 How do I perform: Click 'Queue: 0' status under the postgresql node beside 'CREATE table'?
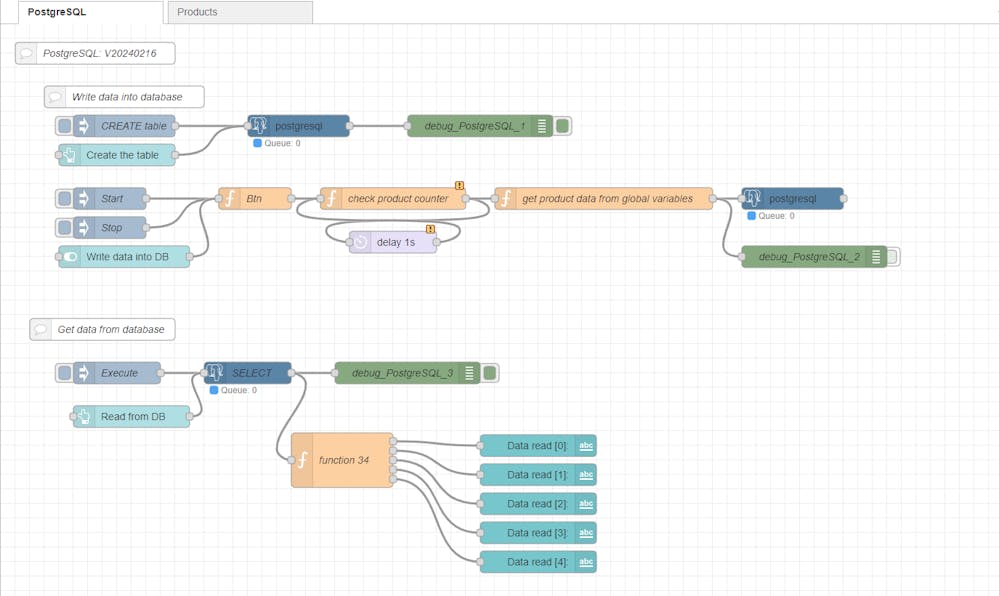[x=277, y=143]
